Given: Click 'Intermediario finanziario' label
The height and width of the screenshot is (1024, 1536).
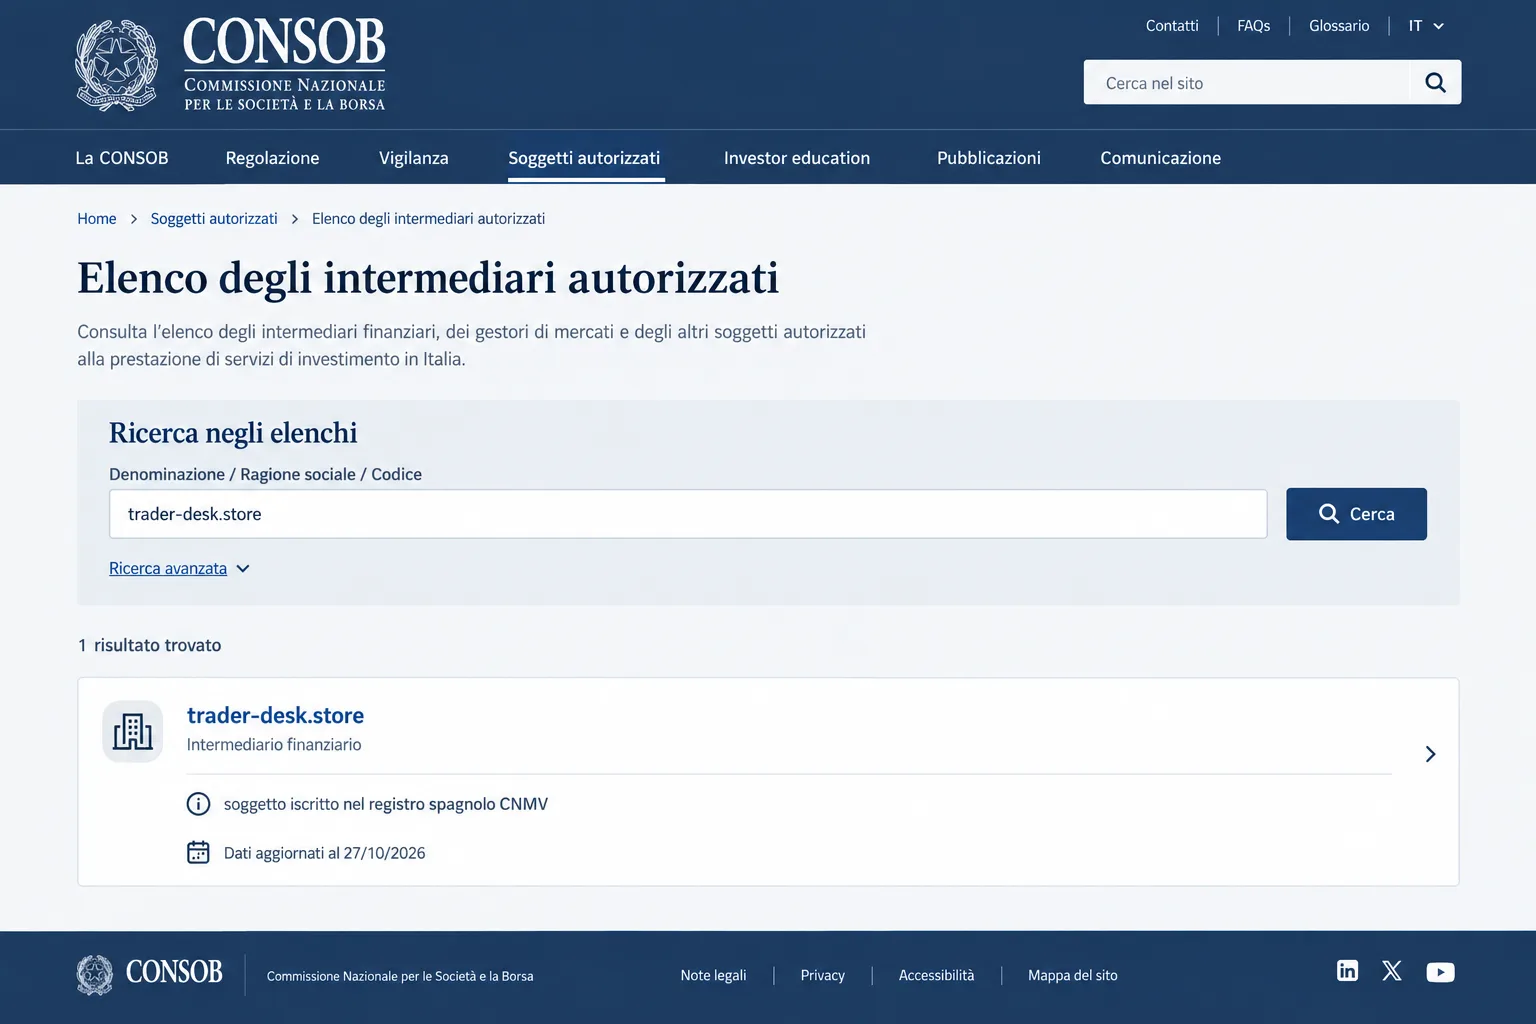Looking at the screenshot, I should tap(274, 745).
